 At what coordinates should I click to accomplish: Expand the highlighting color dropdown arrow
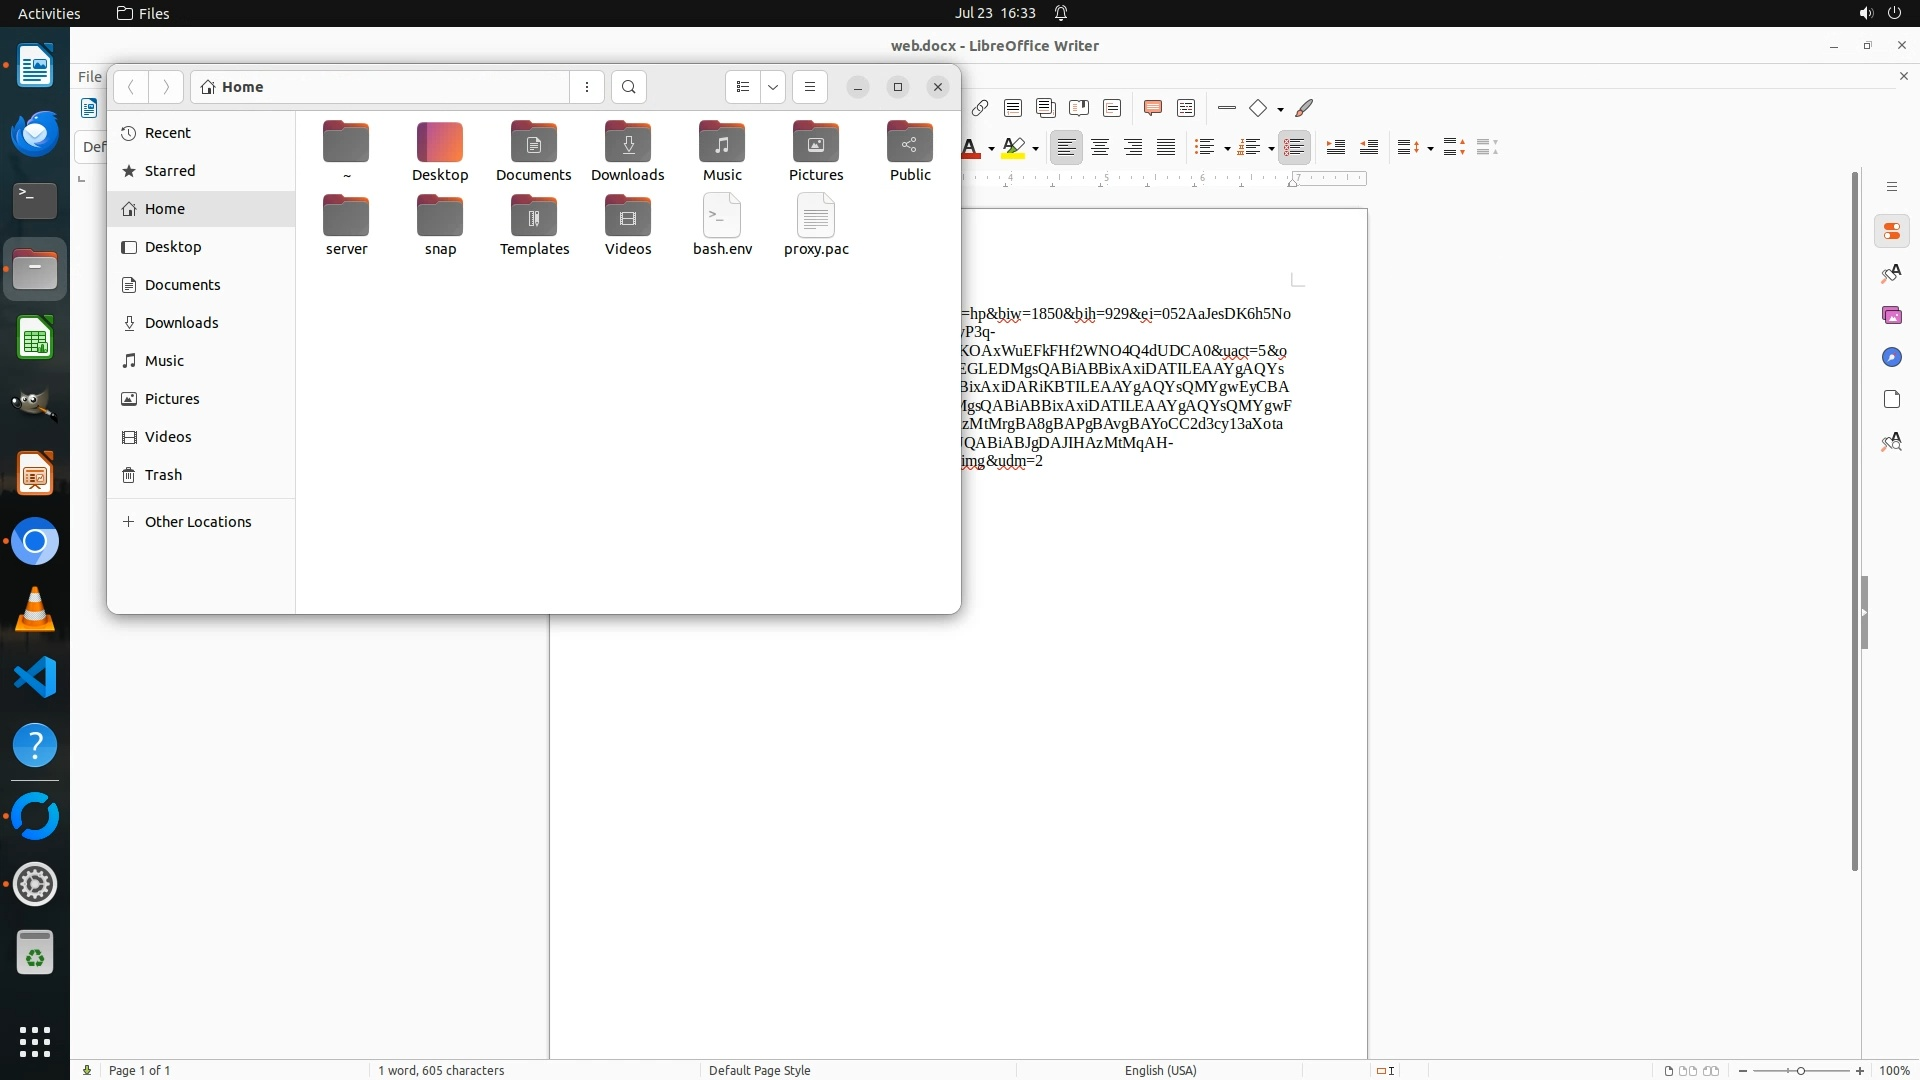pyautogui.click(x=1036, y=148)
